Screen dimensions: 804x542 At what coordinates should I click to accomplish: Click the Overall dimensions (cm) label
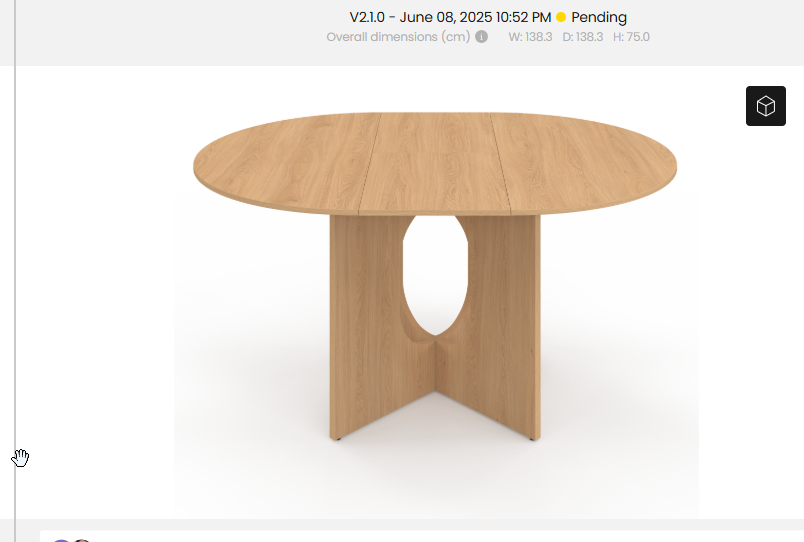pyautogui.click(x=398, y=37)
